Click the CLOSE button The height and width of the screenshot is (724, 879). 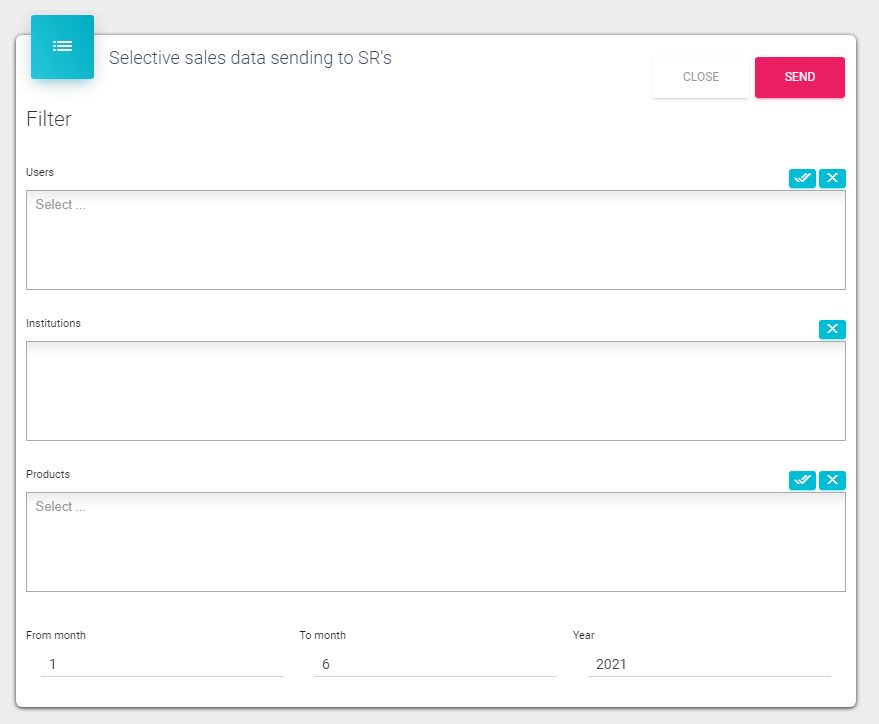[x=700, y=78]
